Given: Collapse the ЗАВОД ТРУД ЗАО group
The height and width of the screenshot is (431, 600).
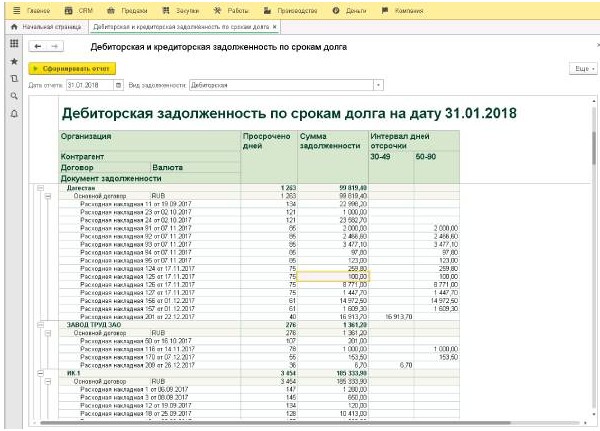Looking at the screenshot, I should [40, 325].
